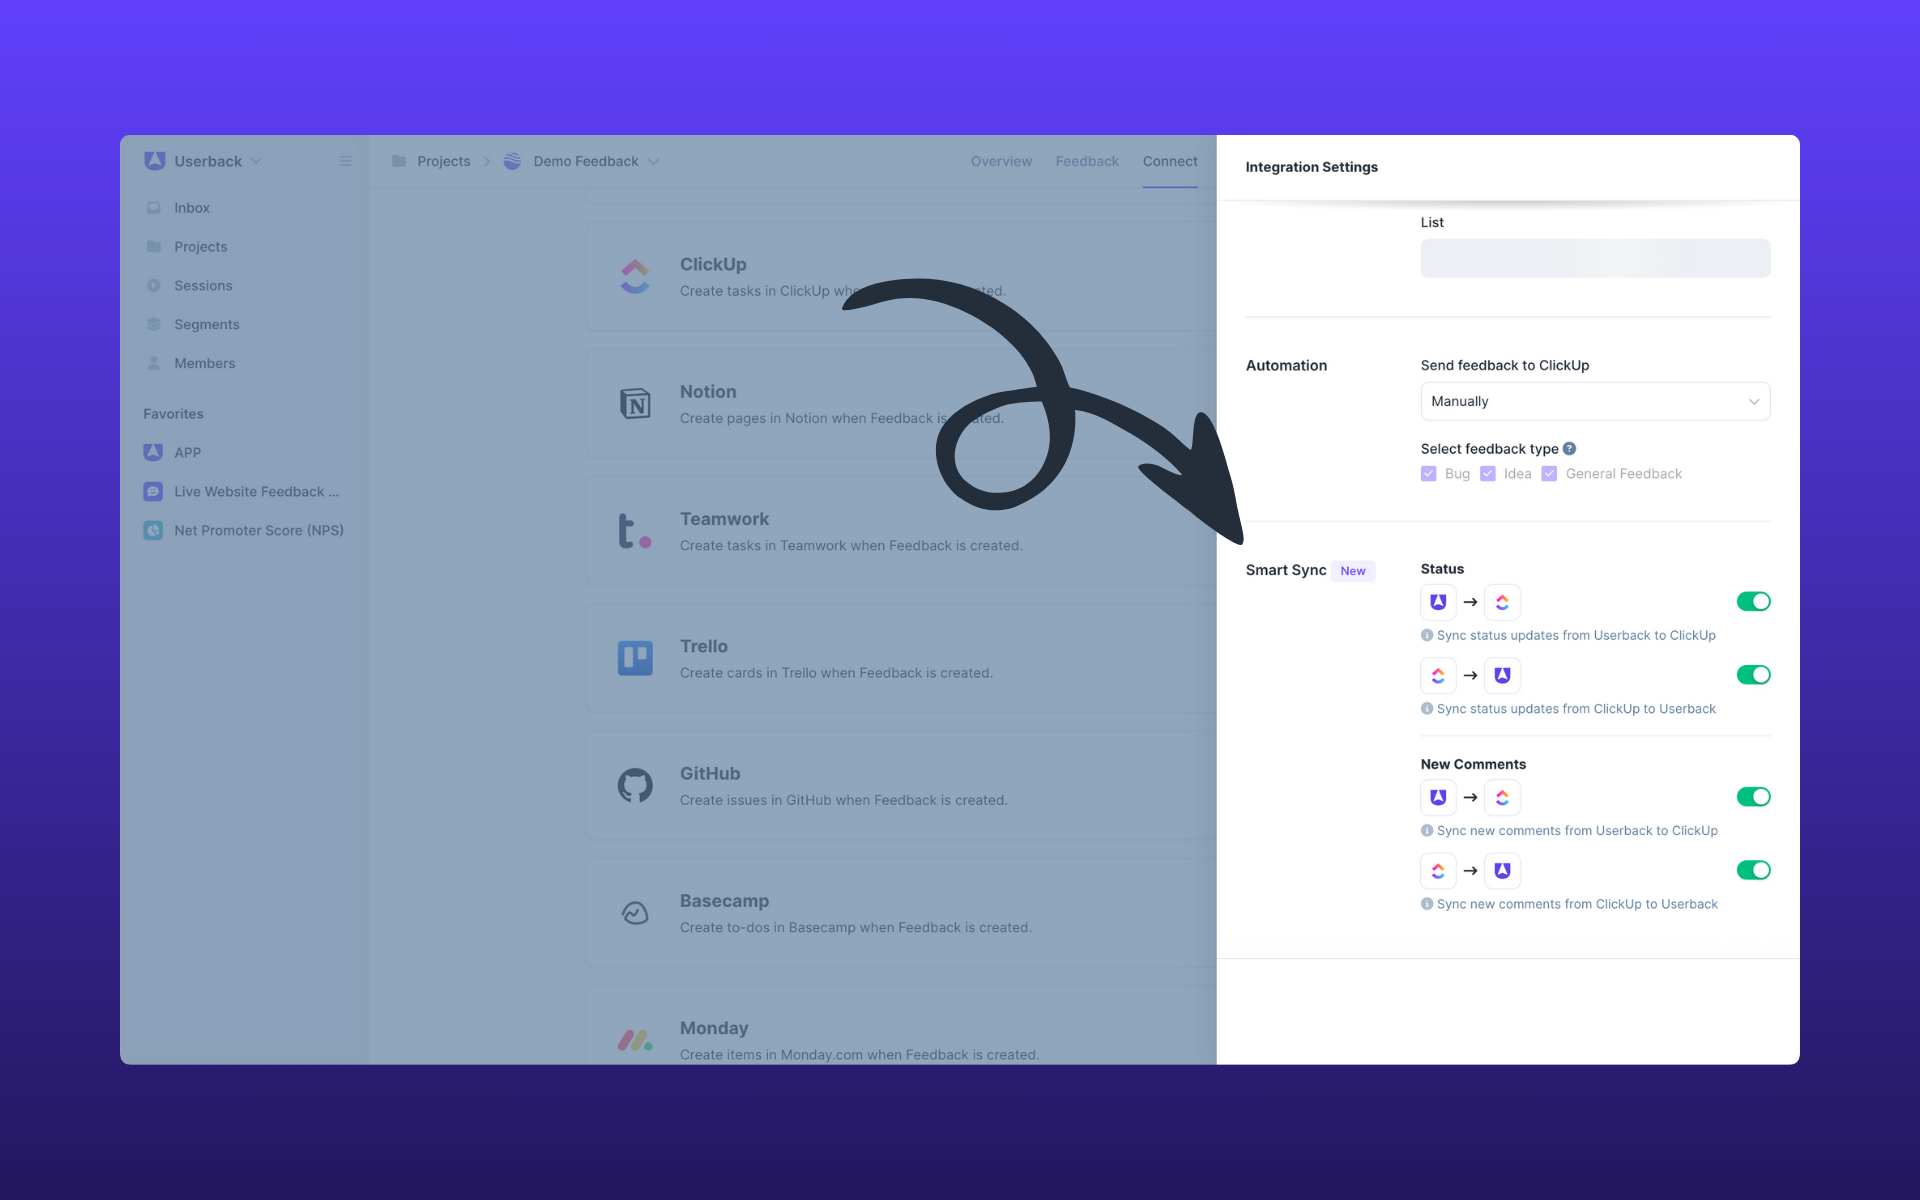1920x1200 pixels.
Task: Switch to the Overview tab
Action: [x=1001, y=161]
